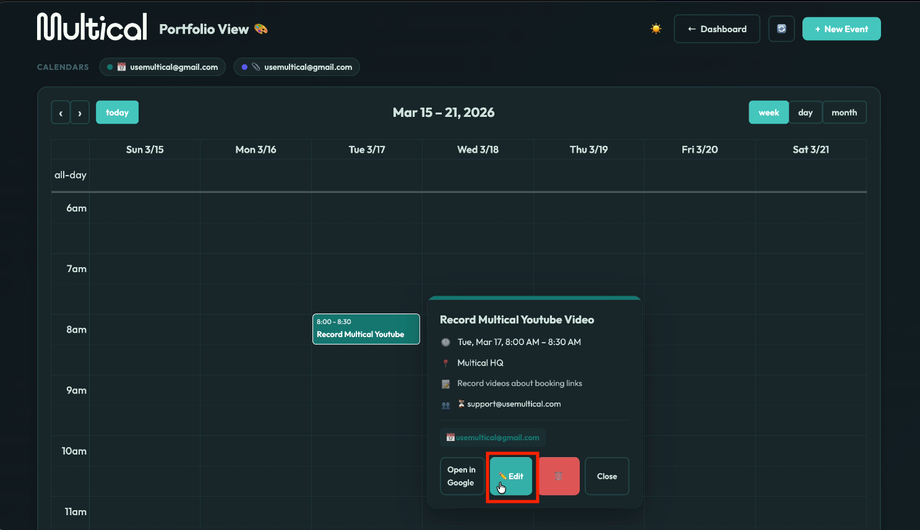Screen dimensions: 920x530
Task: Select the Thu 3/19 column header
Action: click(588, 150)
